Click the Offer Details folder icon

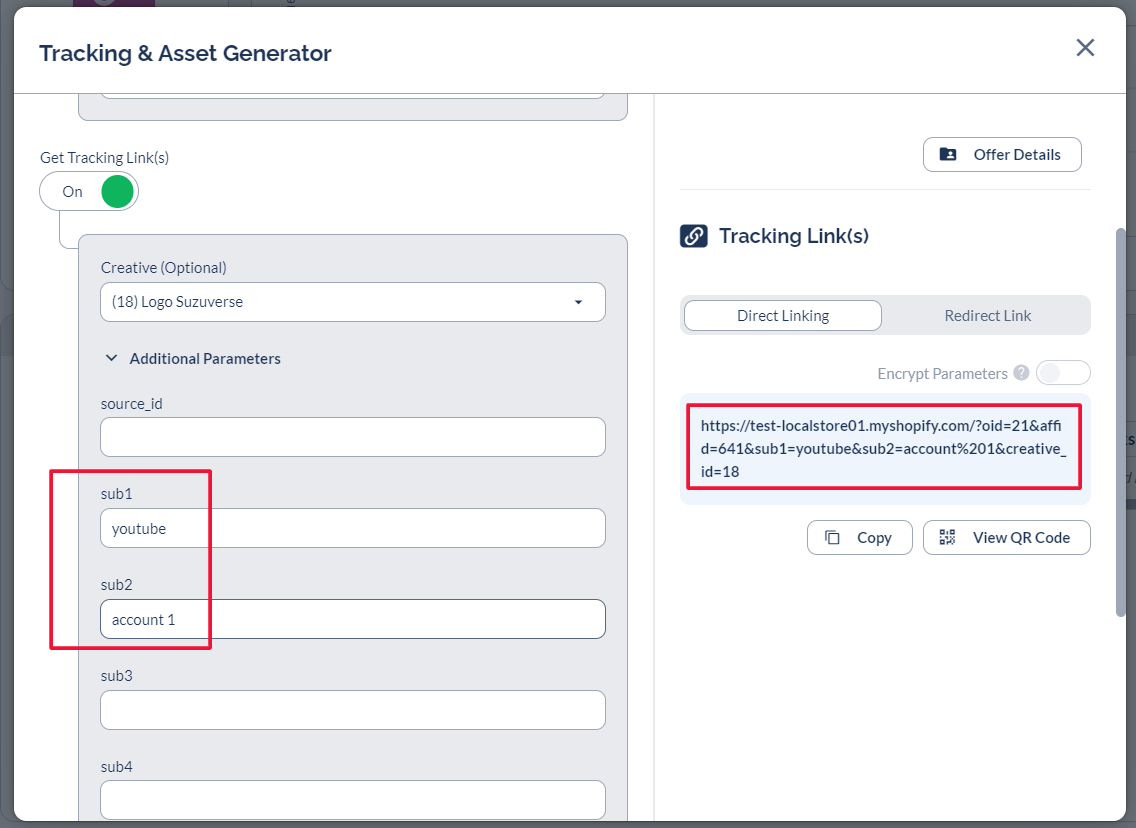(x=948, y=155)
